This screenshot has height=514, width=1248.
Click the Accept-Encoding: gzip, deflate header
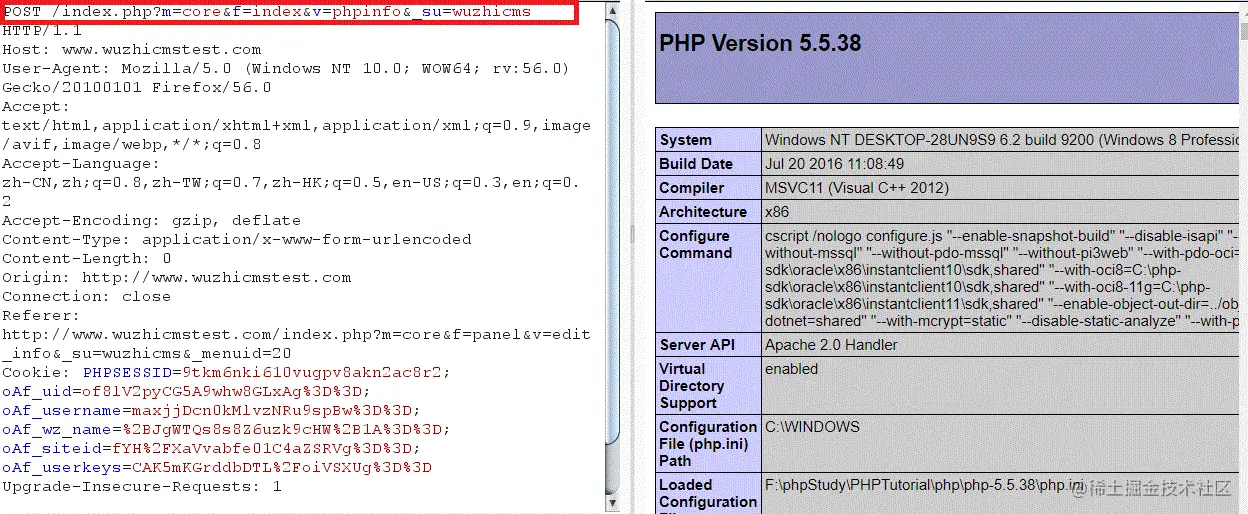[151, 220]
